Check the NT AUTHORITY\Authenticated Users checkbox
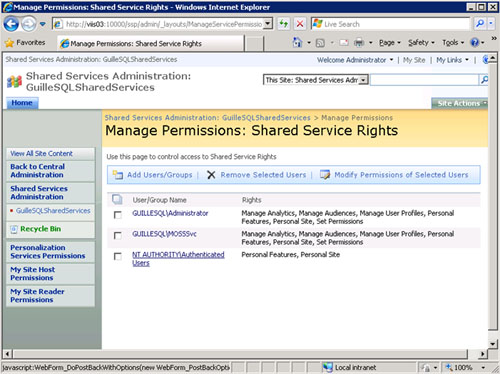The width and height of the screenshot is (500, 374). (118, 256)
